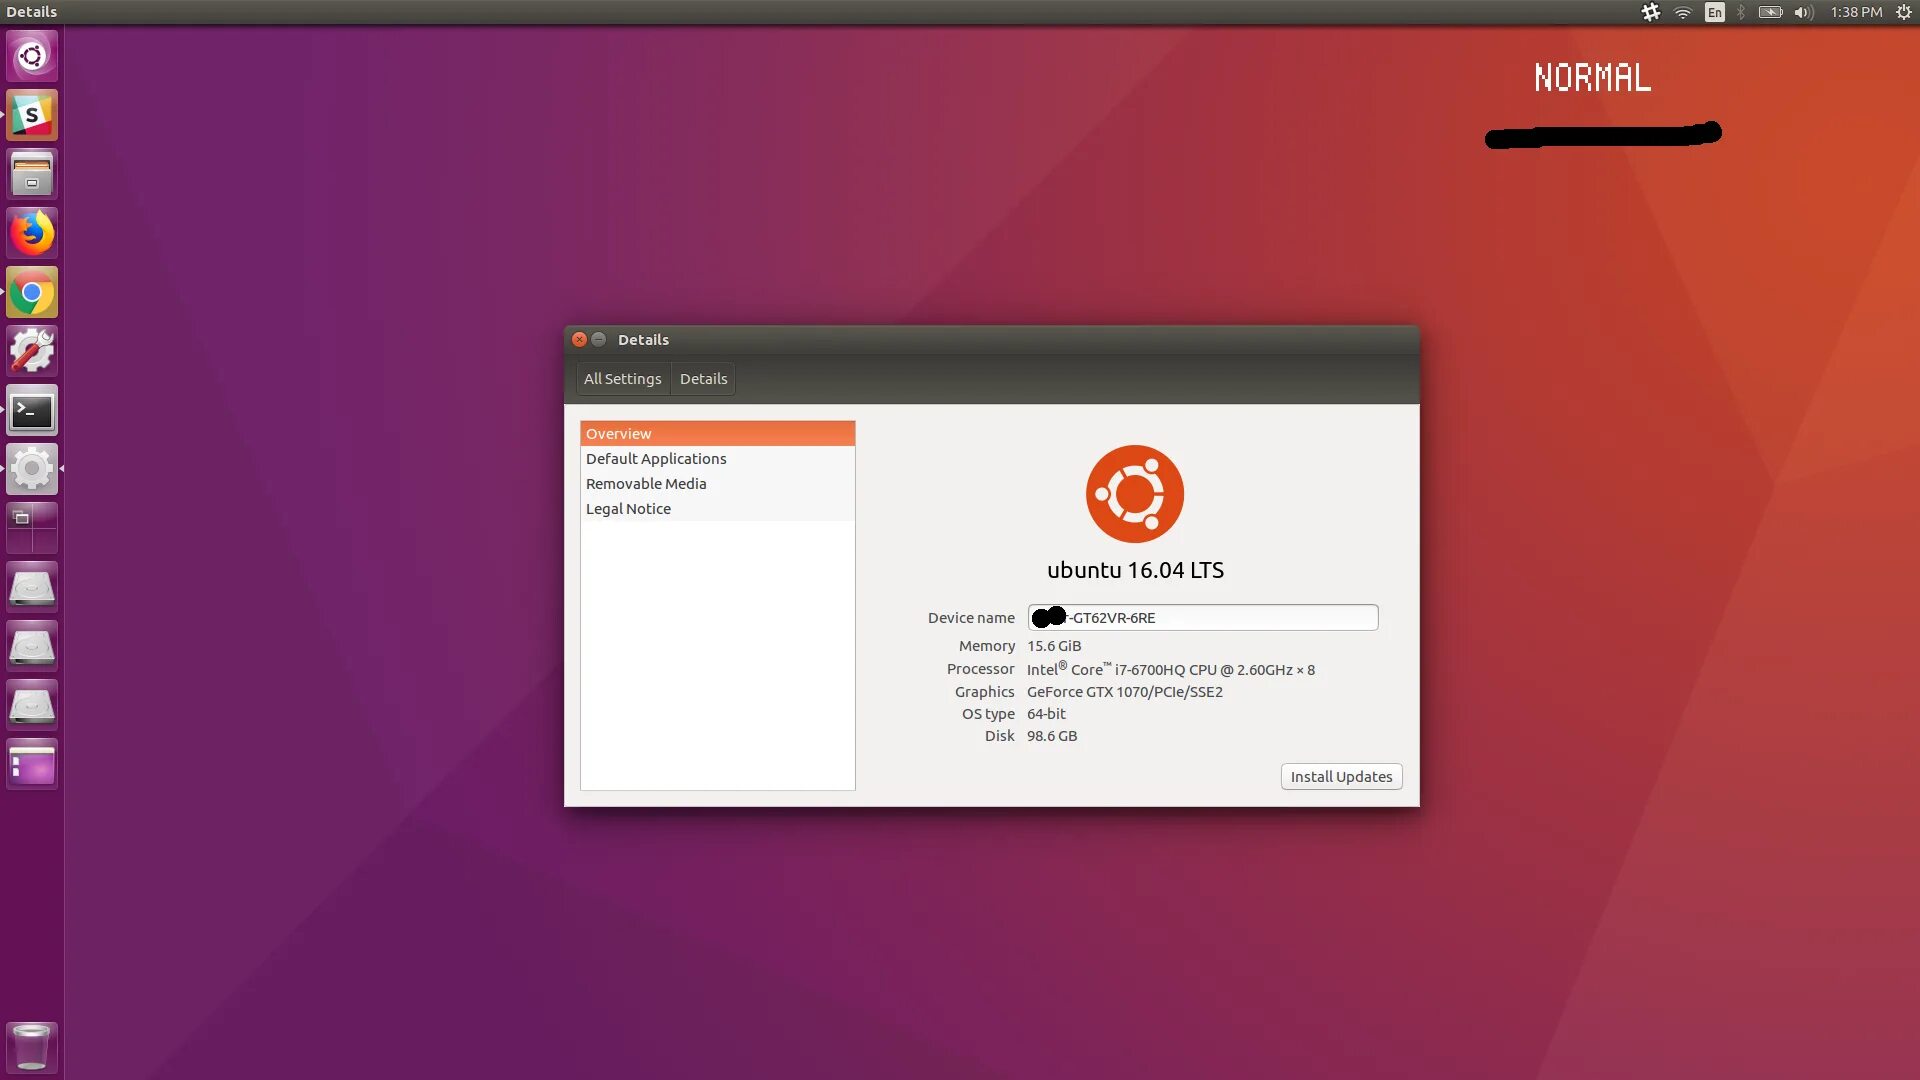Screen dimensions: 1920x1080
Task: Open the Bluetooth indicator menu
Action: (x=1741, y=12)
